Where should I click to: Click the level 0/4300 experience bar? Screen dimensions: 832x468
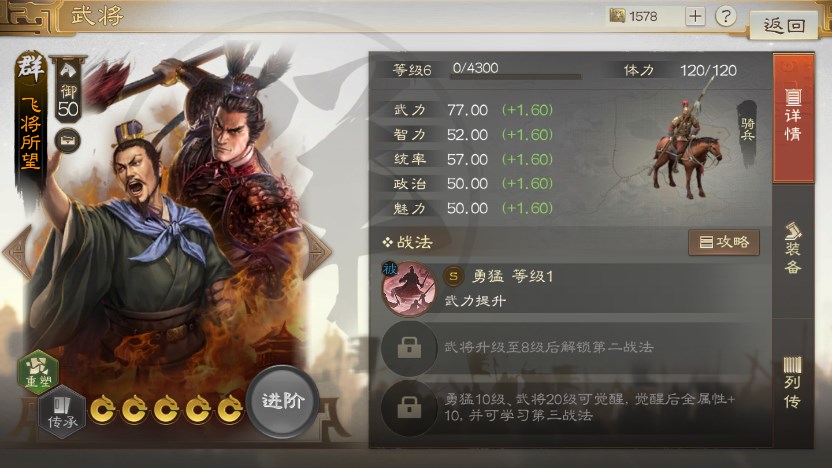coord(515,77)
